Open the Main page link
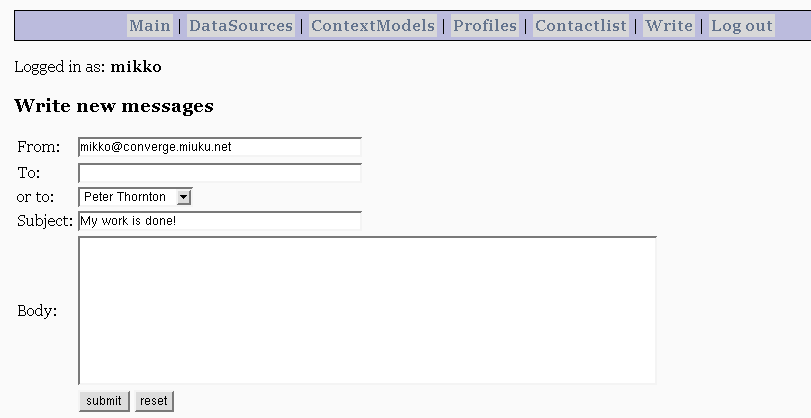 149,25
